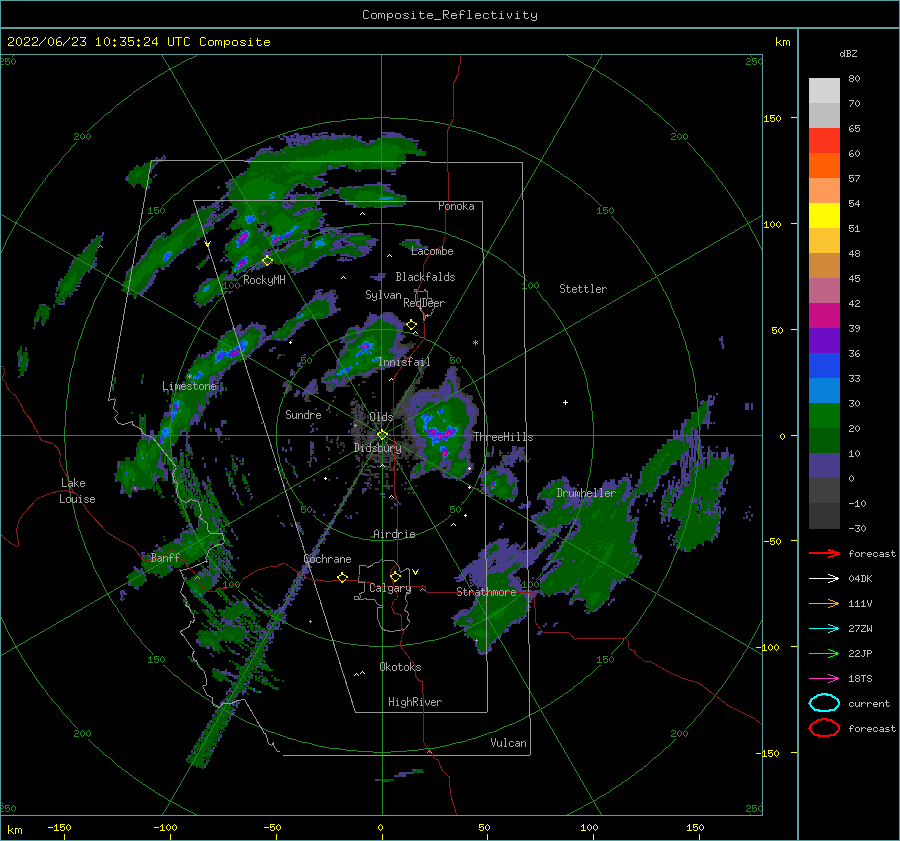This screenshot has height=841, width=900.
Task: Click the Innisfail label
Action: tap(405, 362)
